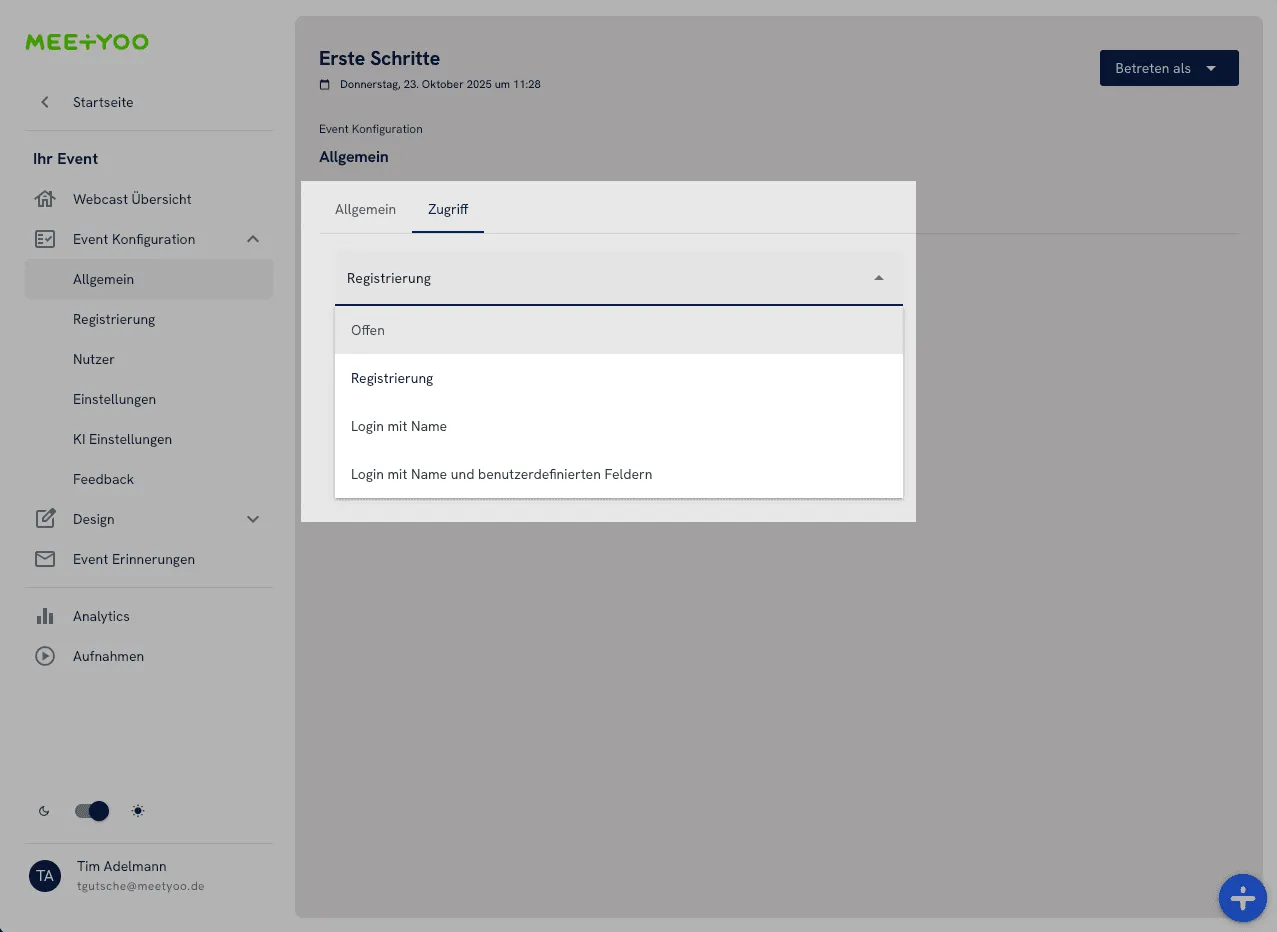Expand the Design section chevron
The width and height of the screenshot is (1277, 932).
coord(253,519)
